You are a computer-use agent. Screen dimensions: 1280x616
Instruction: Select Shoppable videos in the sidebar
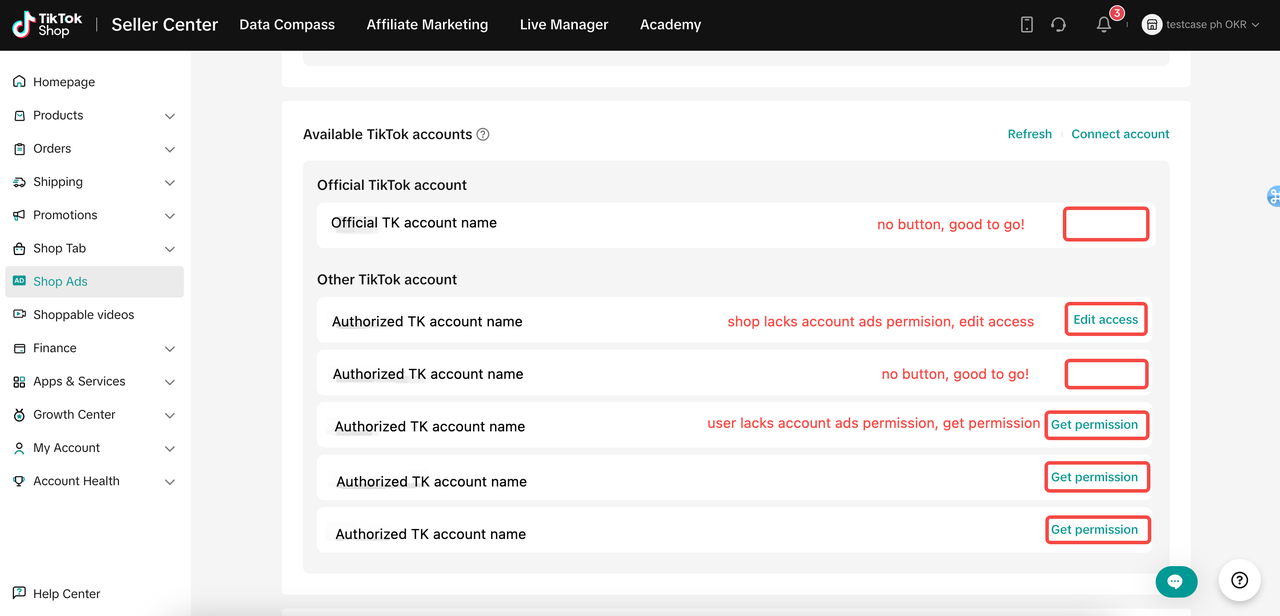(83, 315)
